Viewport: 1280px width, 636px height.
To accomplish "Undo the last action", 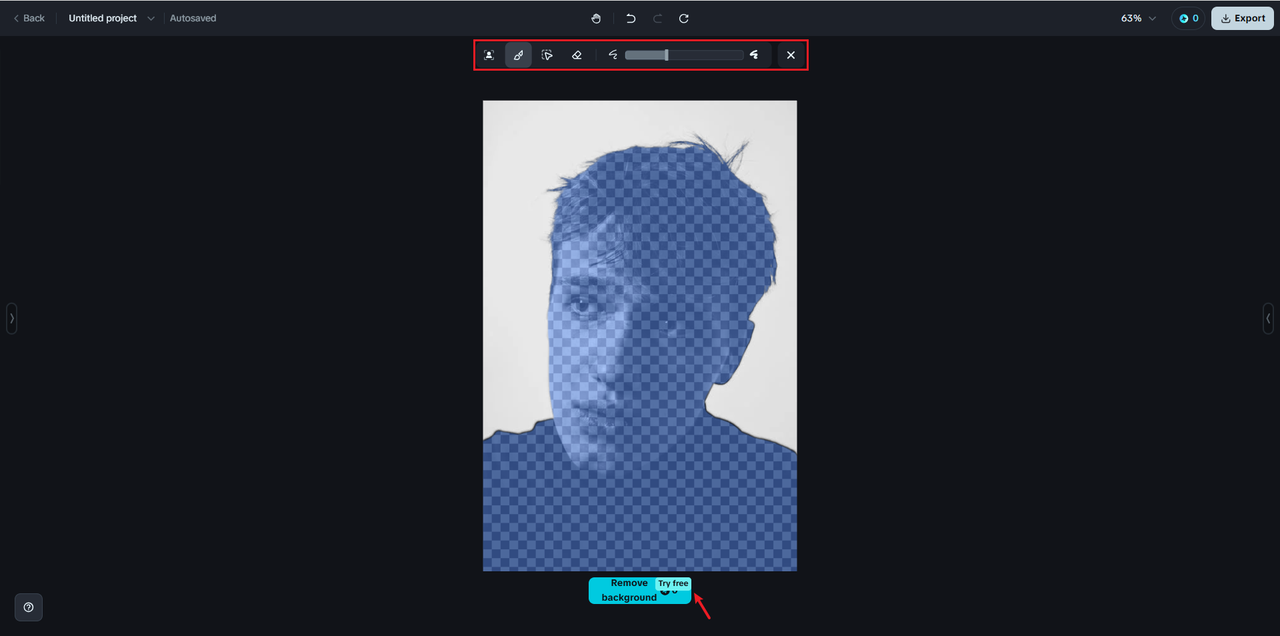I will coord(631,18).
